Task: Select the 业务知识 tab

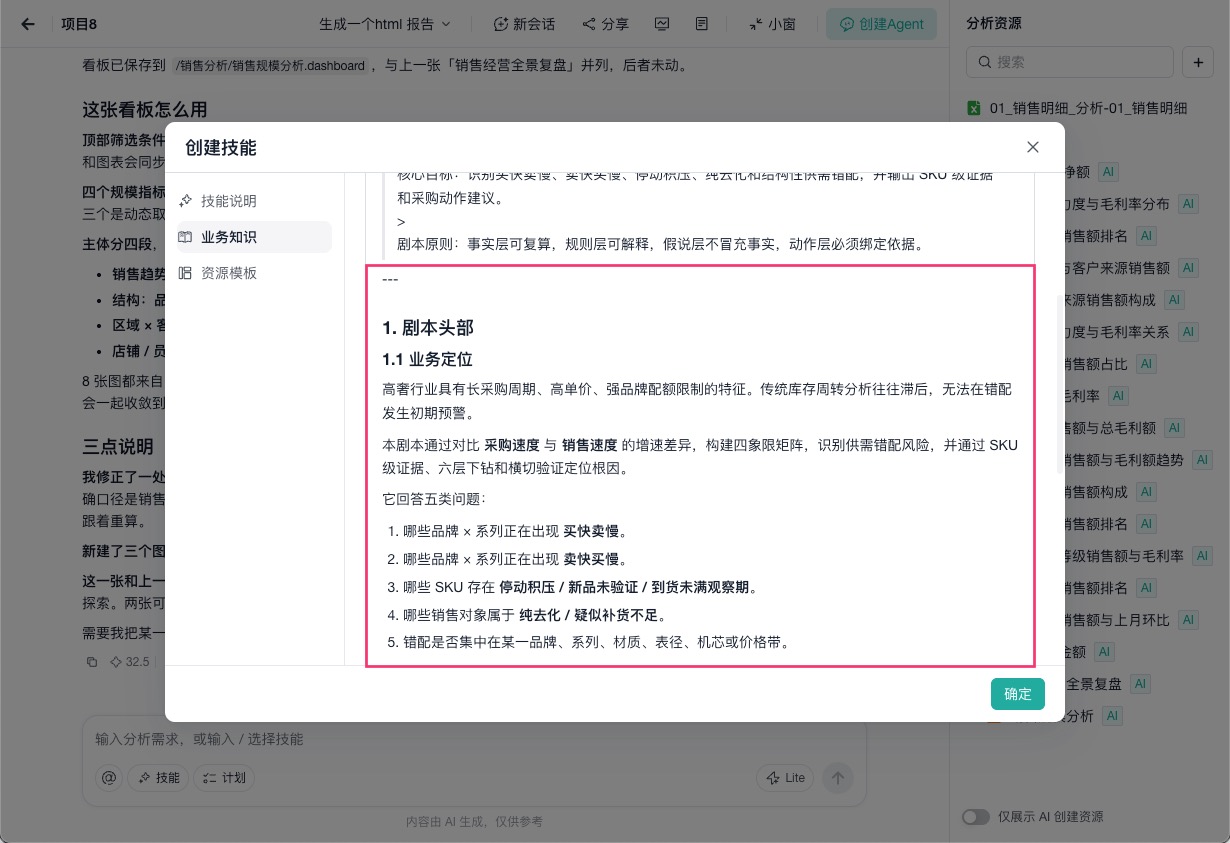Action: tap(254, 237)
